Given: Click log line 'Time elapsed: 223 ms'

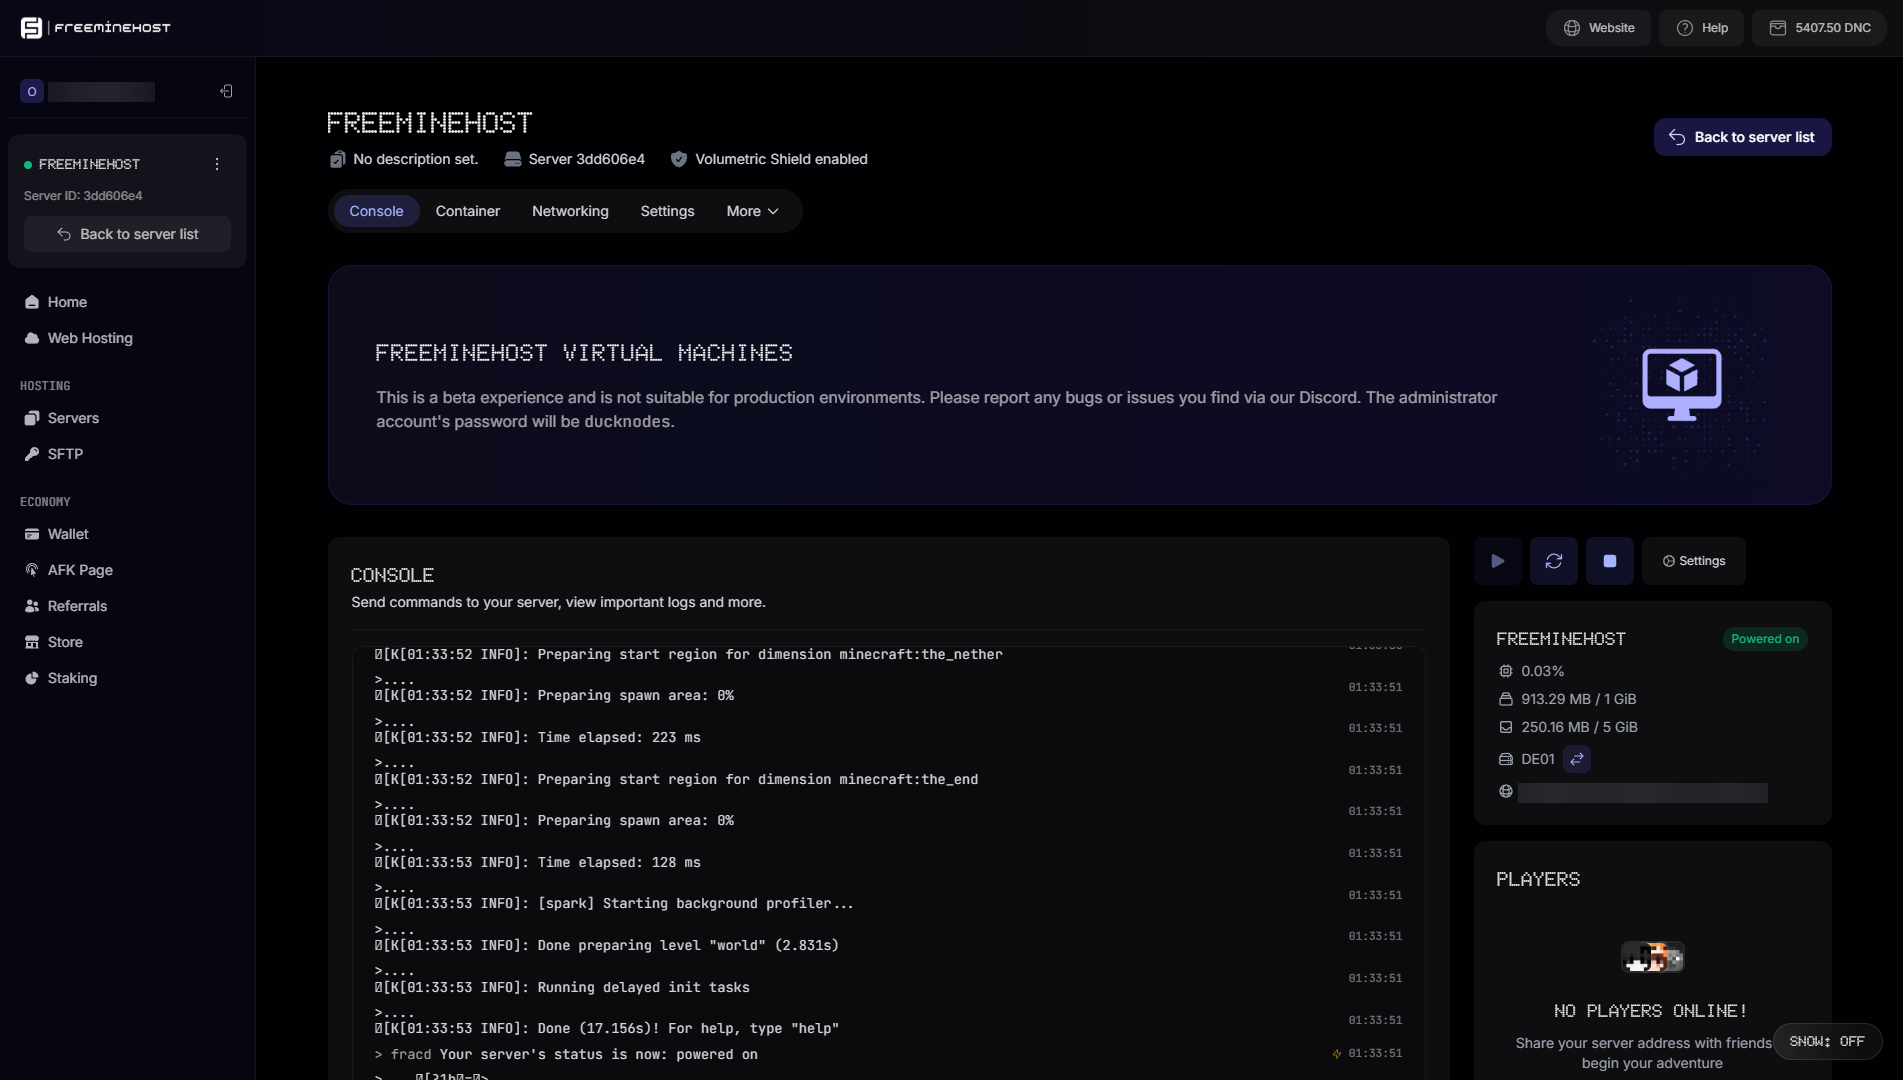Looking at the screenshot, I should [x=619, y=737].
